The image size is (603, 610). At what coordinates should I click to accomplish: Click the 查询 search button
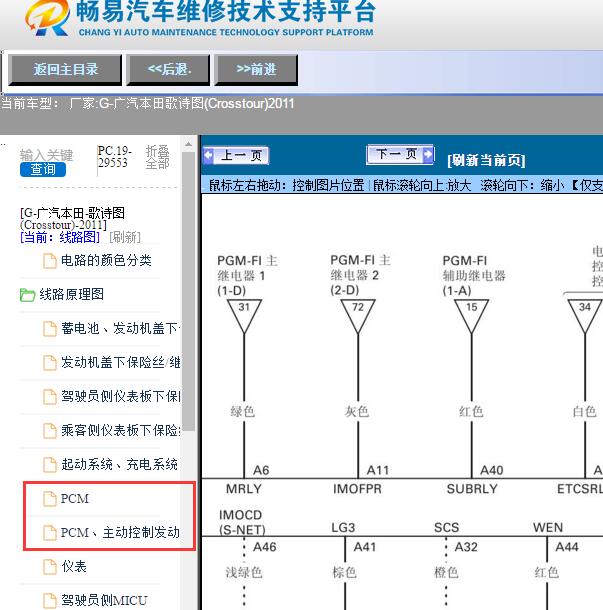(43, 169)
